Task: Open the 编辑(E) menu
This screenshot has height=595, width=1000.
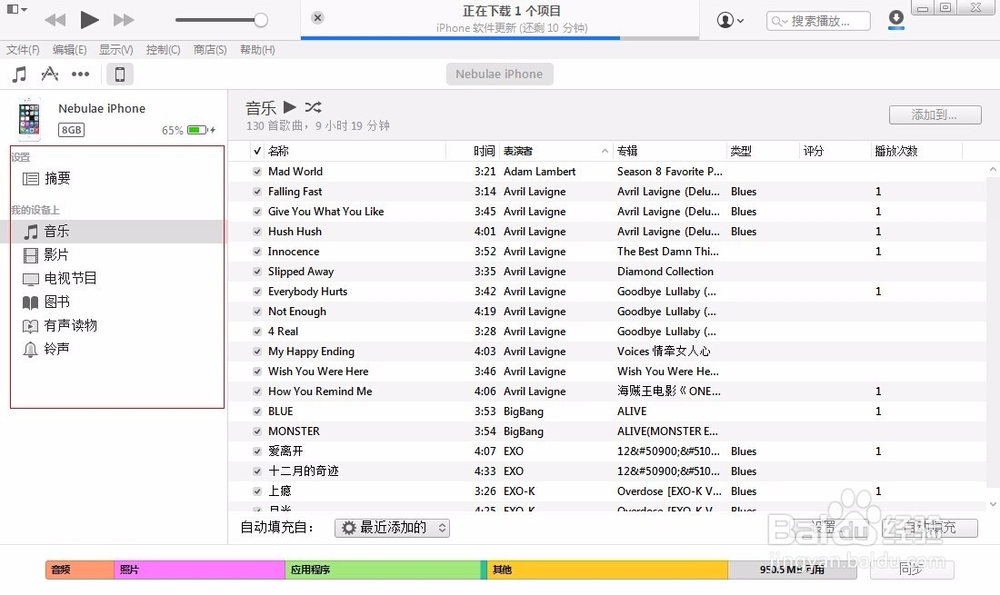Action: coord(70,50)
